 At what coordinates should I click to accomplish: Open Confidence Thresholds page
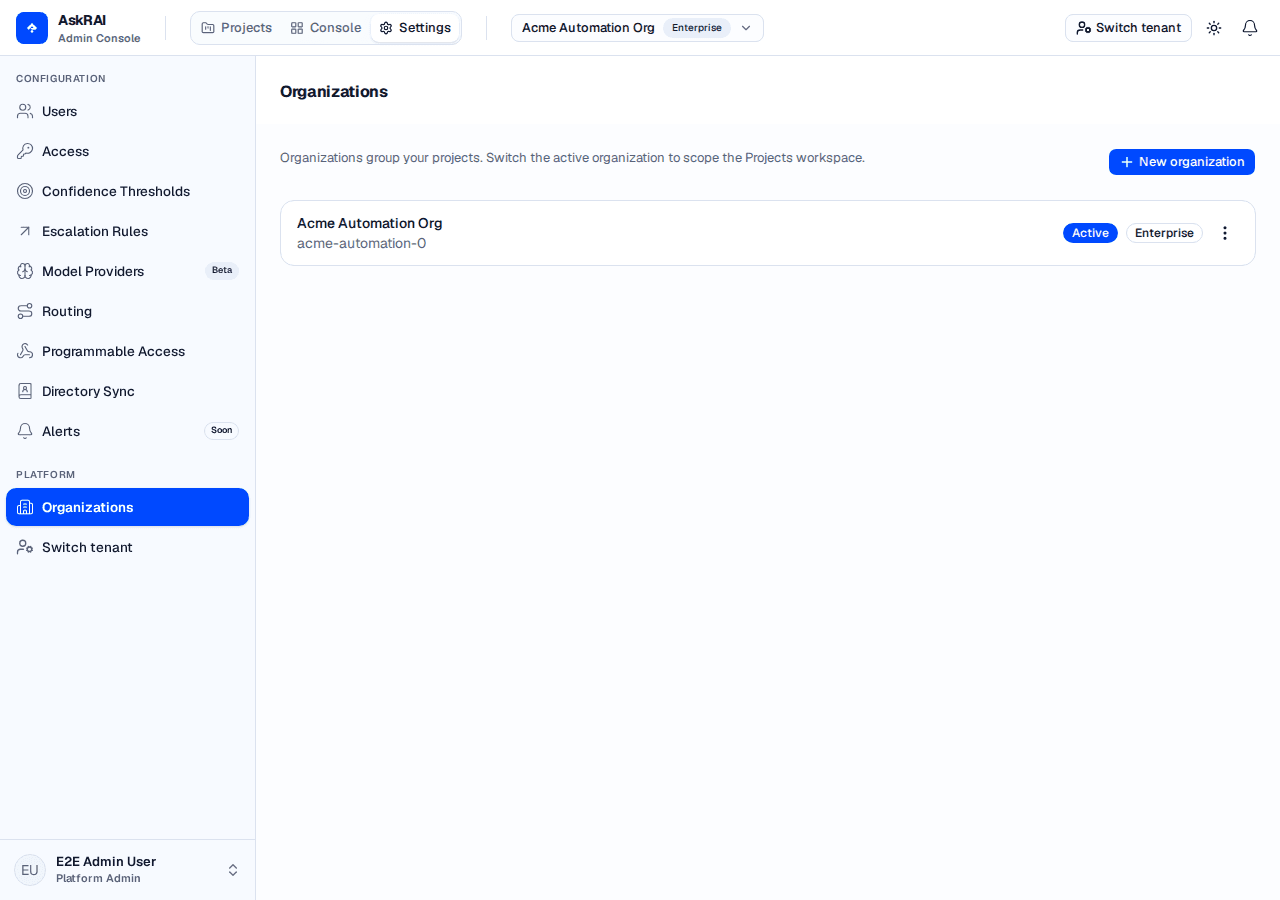(x=127, y=191)
